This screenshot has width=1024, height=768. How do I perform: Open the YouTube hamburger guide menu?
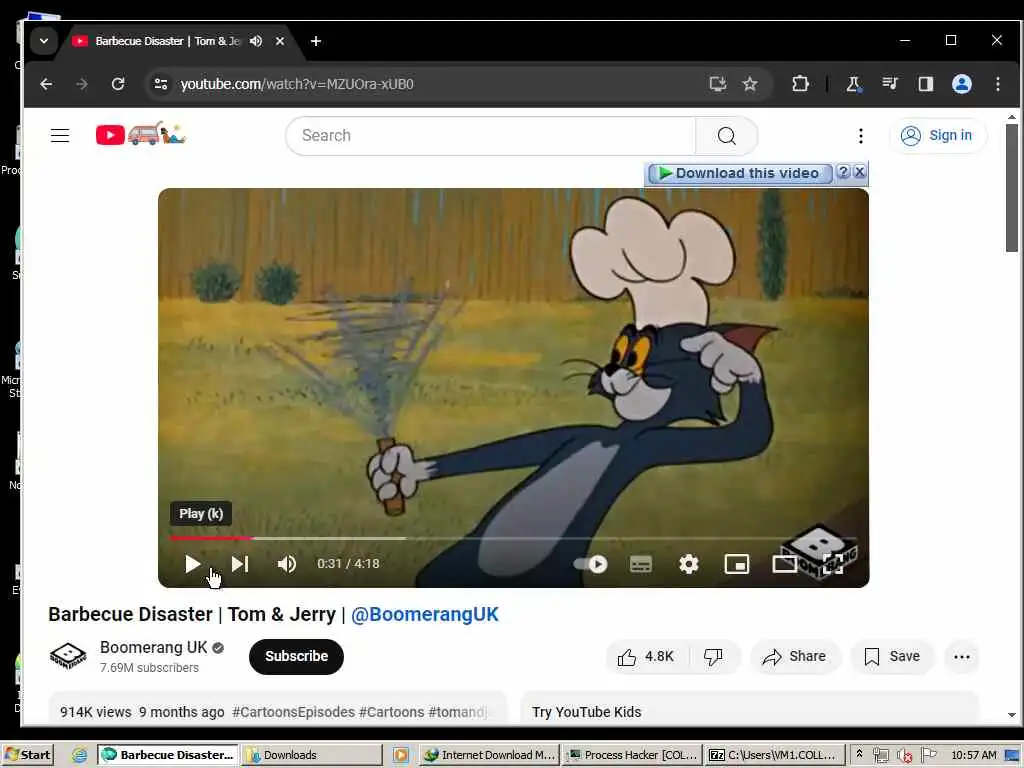coord(60,135)
